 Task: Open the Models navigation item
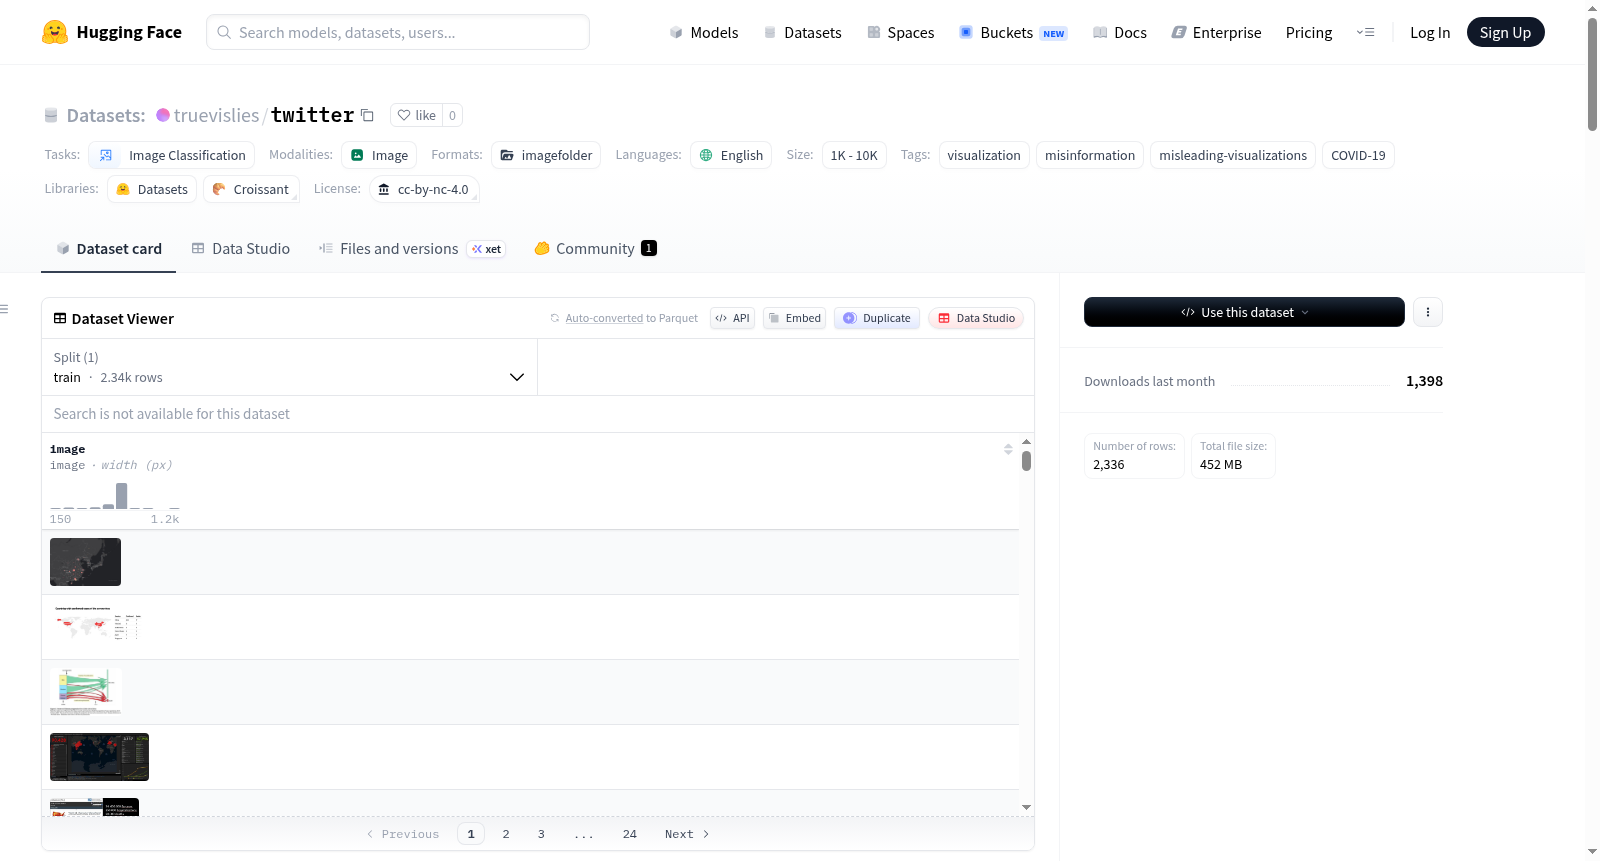[x=704, y=32]
